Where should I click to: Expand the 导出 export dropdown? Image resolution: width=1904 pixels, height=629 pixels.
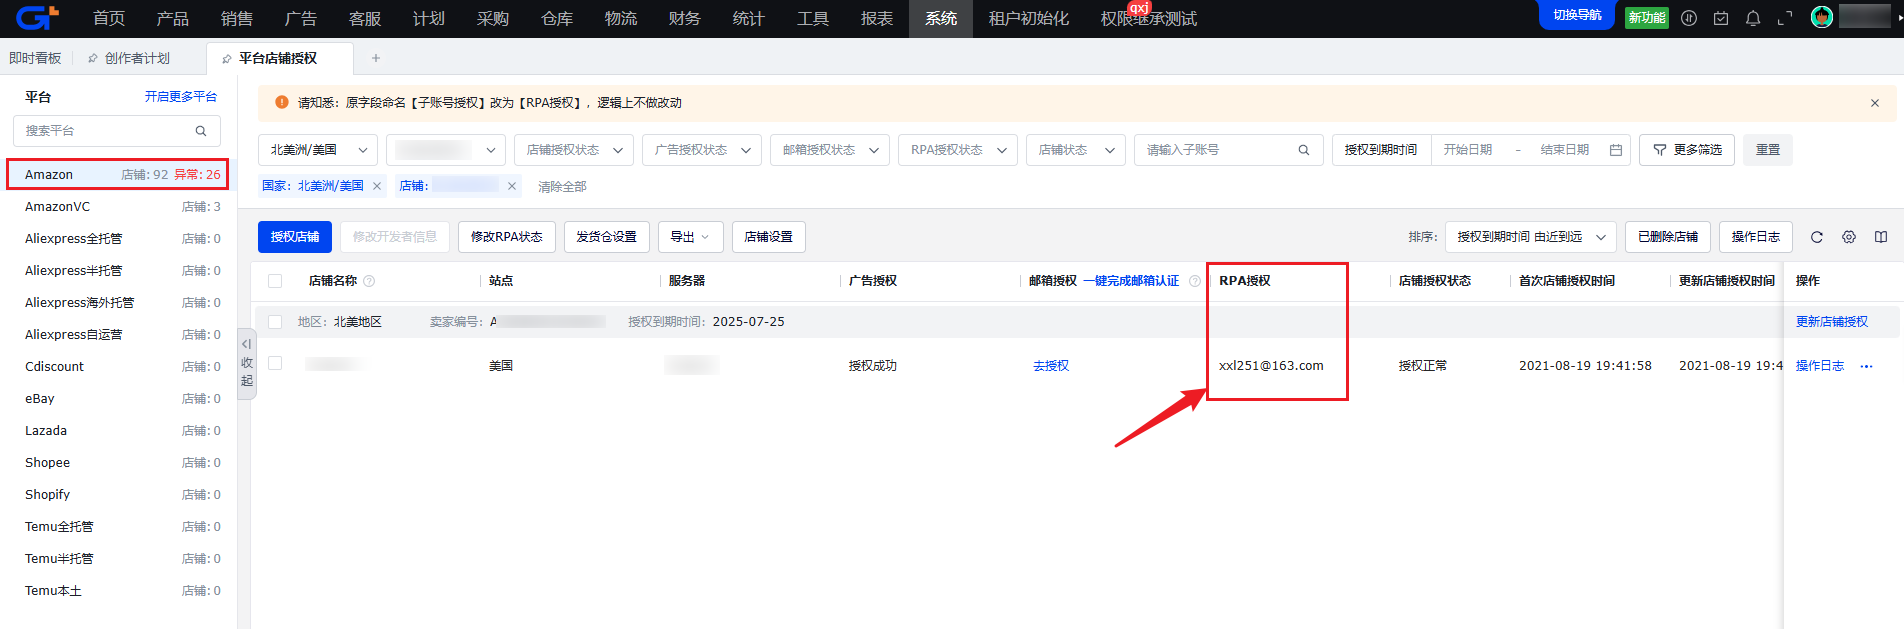tap(690, 237)
